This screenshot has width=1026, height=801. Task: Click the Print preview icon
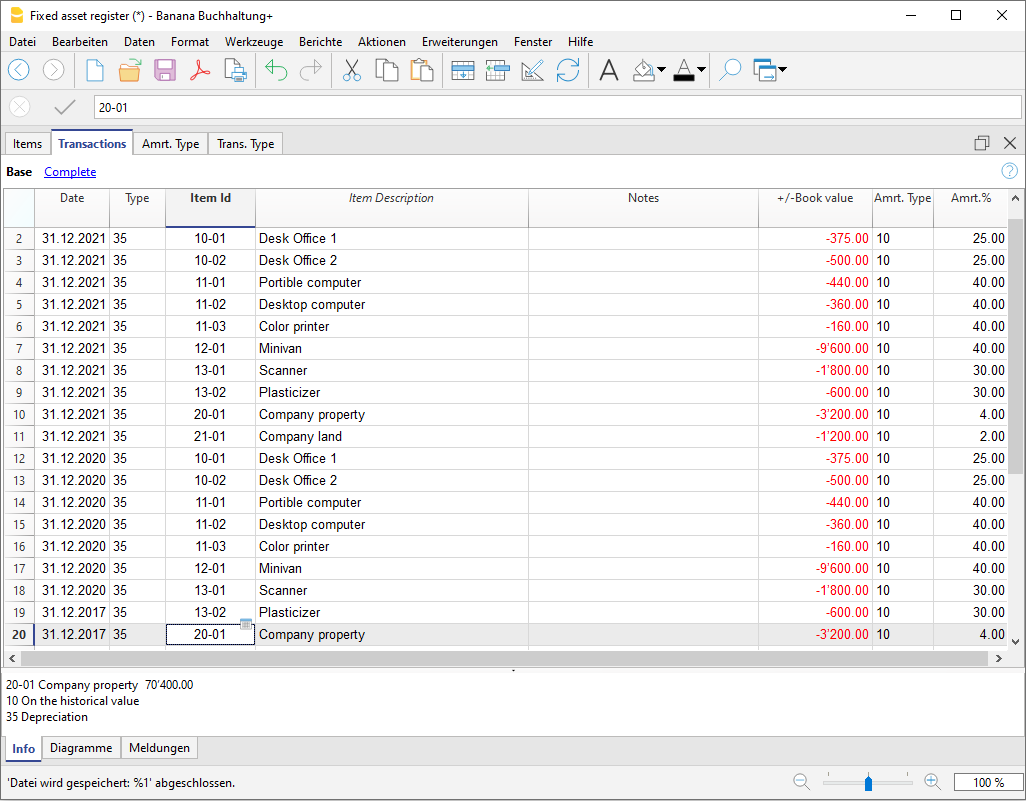235,70
